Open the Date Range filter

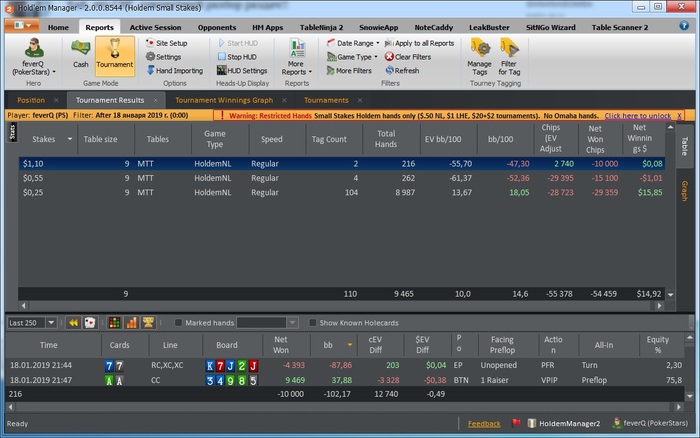click(x=353, y=43)
